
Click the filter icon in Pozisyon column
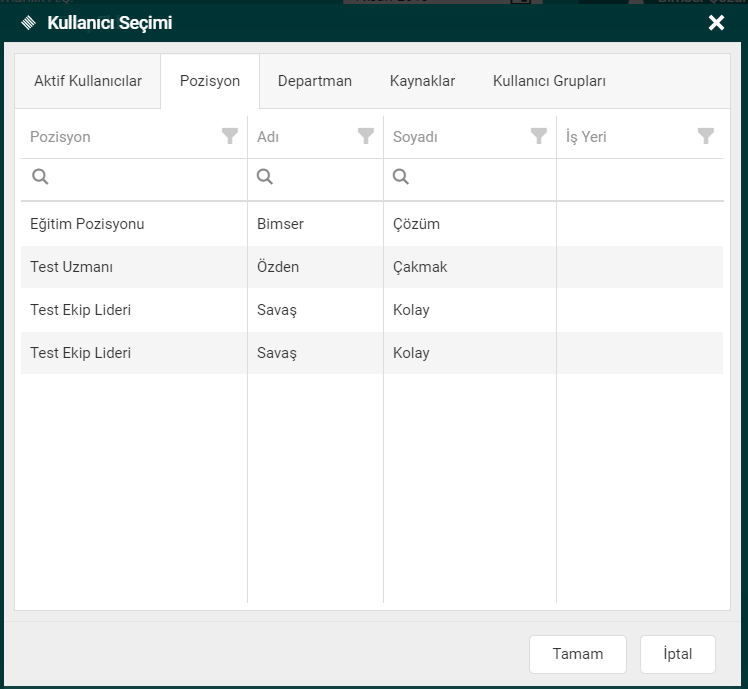pyautogui.click(x=230, y=136)
